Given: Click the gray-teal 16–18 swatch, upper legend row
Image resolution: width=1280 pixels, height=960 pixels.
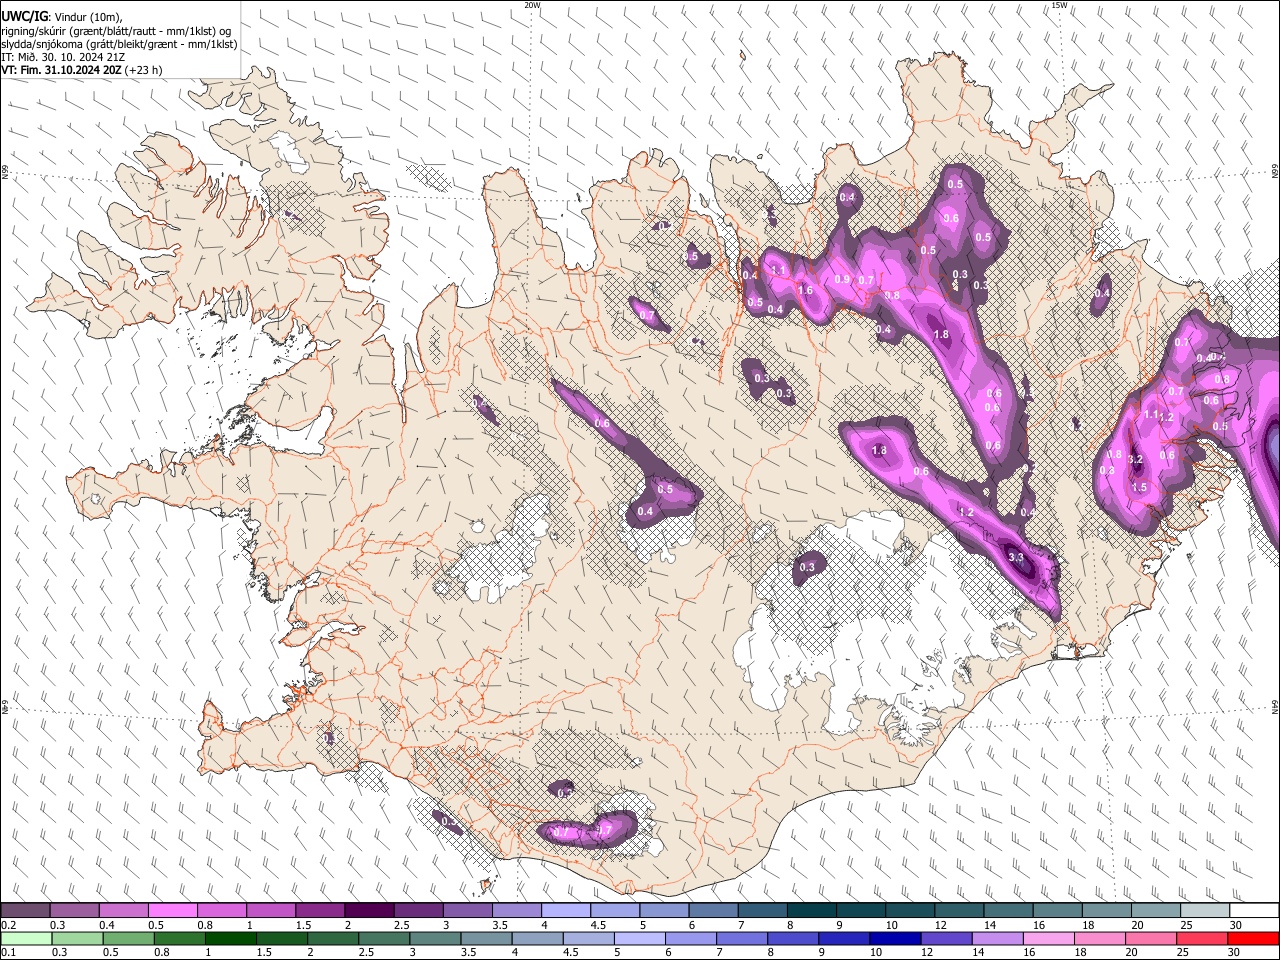Looking at the screenshot, I should coord(1058,911).
